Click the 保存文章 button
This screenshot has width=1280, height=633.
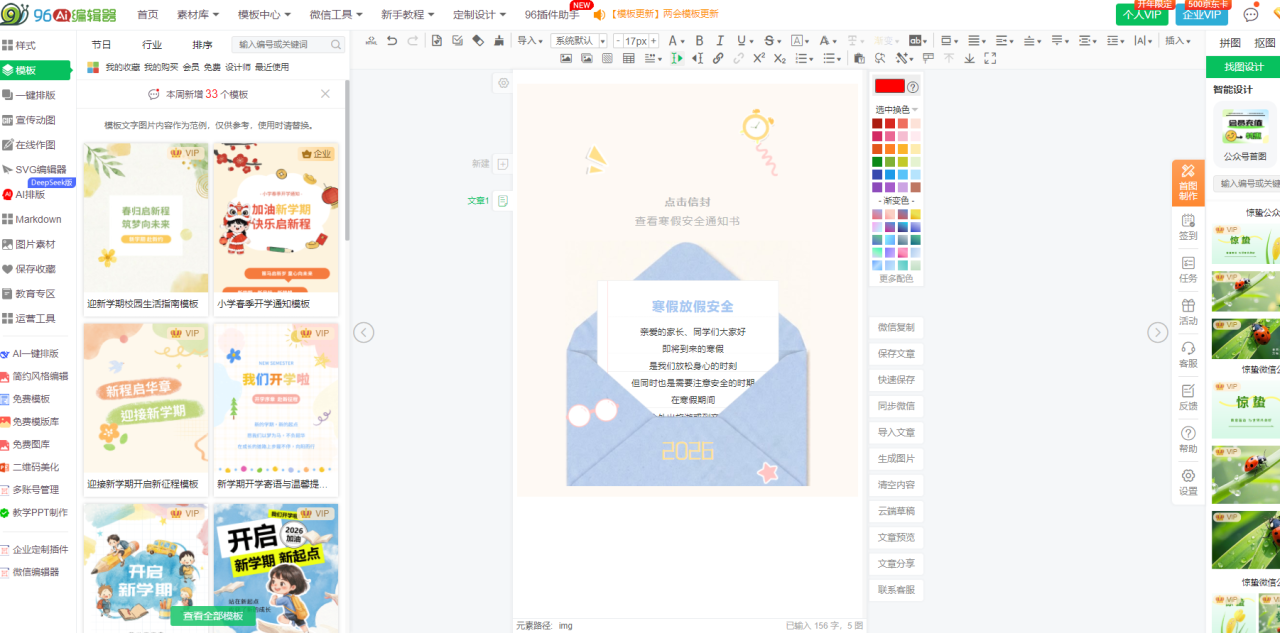[895, 354]
